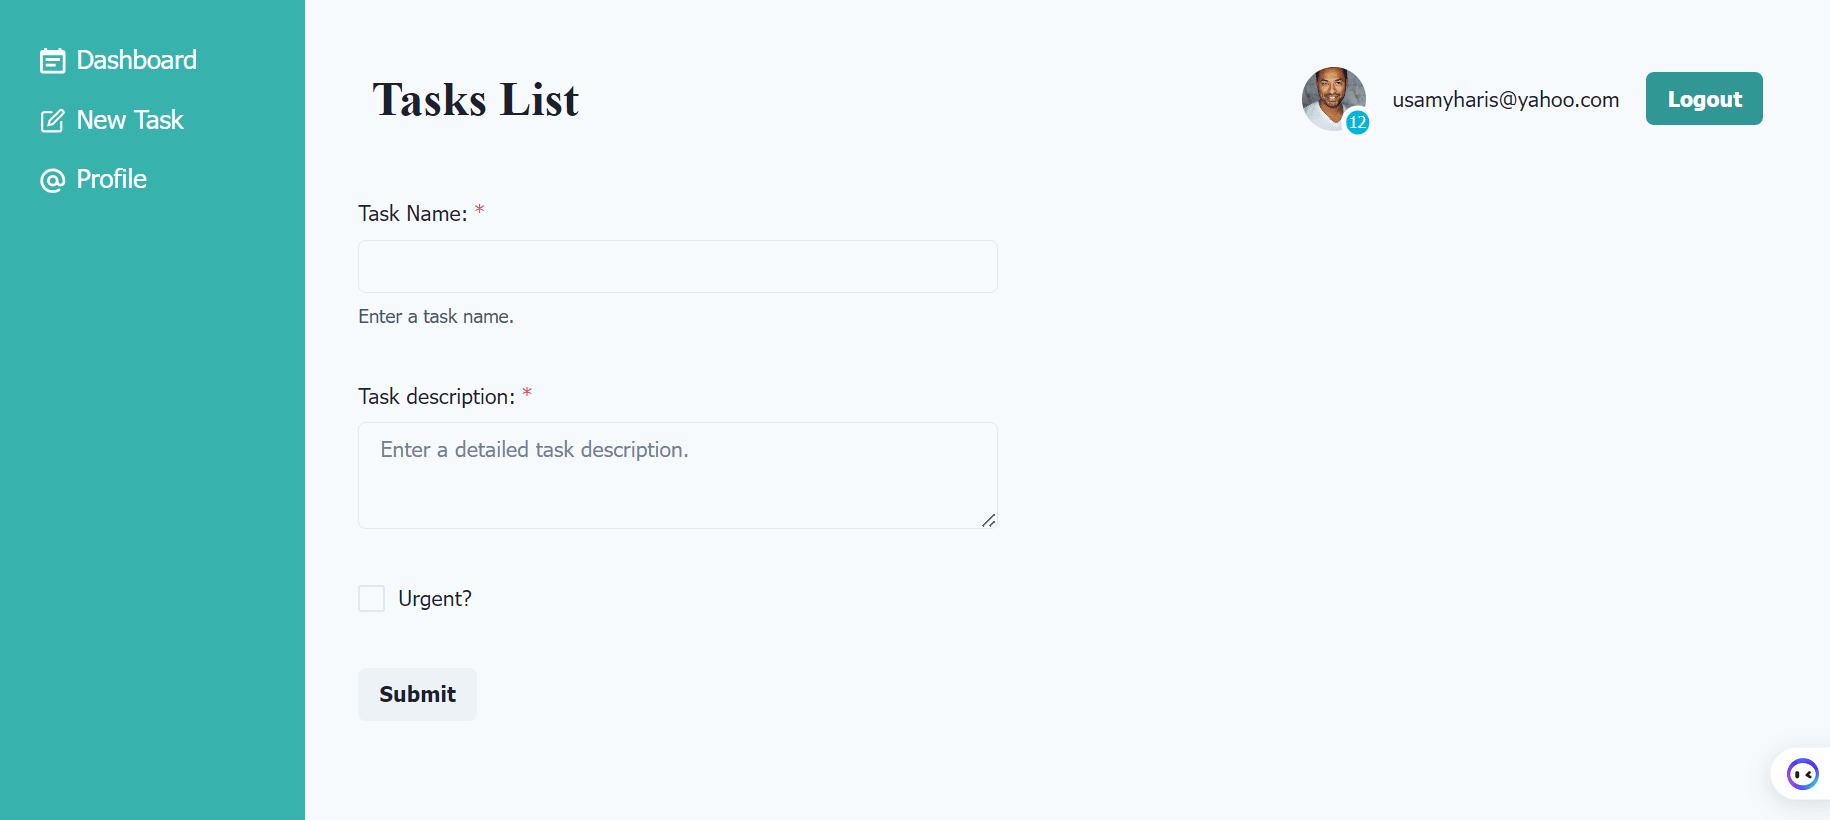Image resolution: width=1830 pixels, height=820 pixels.
Task: Click the usamyharis@yahoo.com email text
Action: point(1505,99)
